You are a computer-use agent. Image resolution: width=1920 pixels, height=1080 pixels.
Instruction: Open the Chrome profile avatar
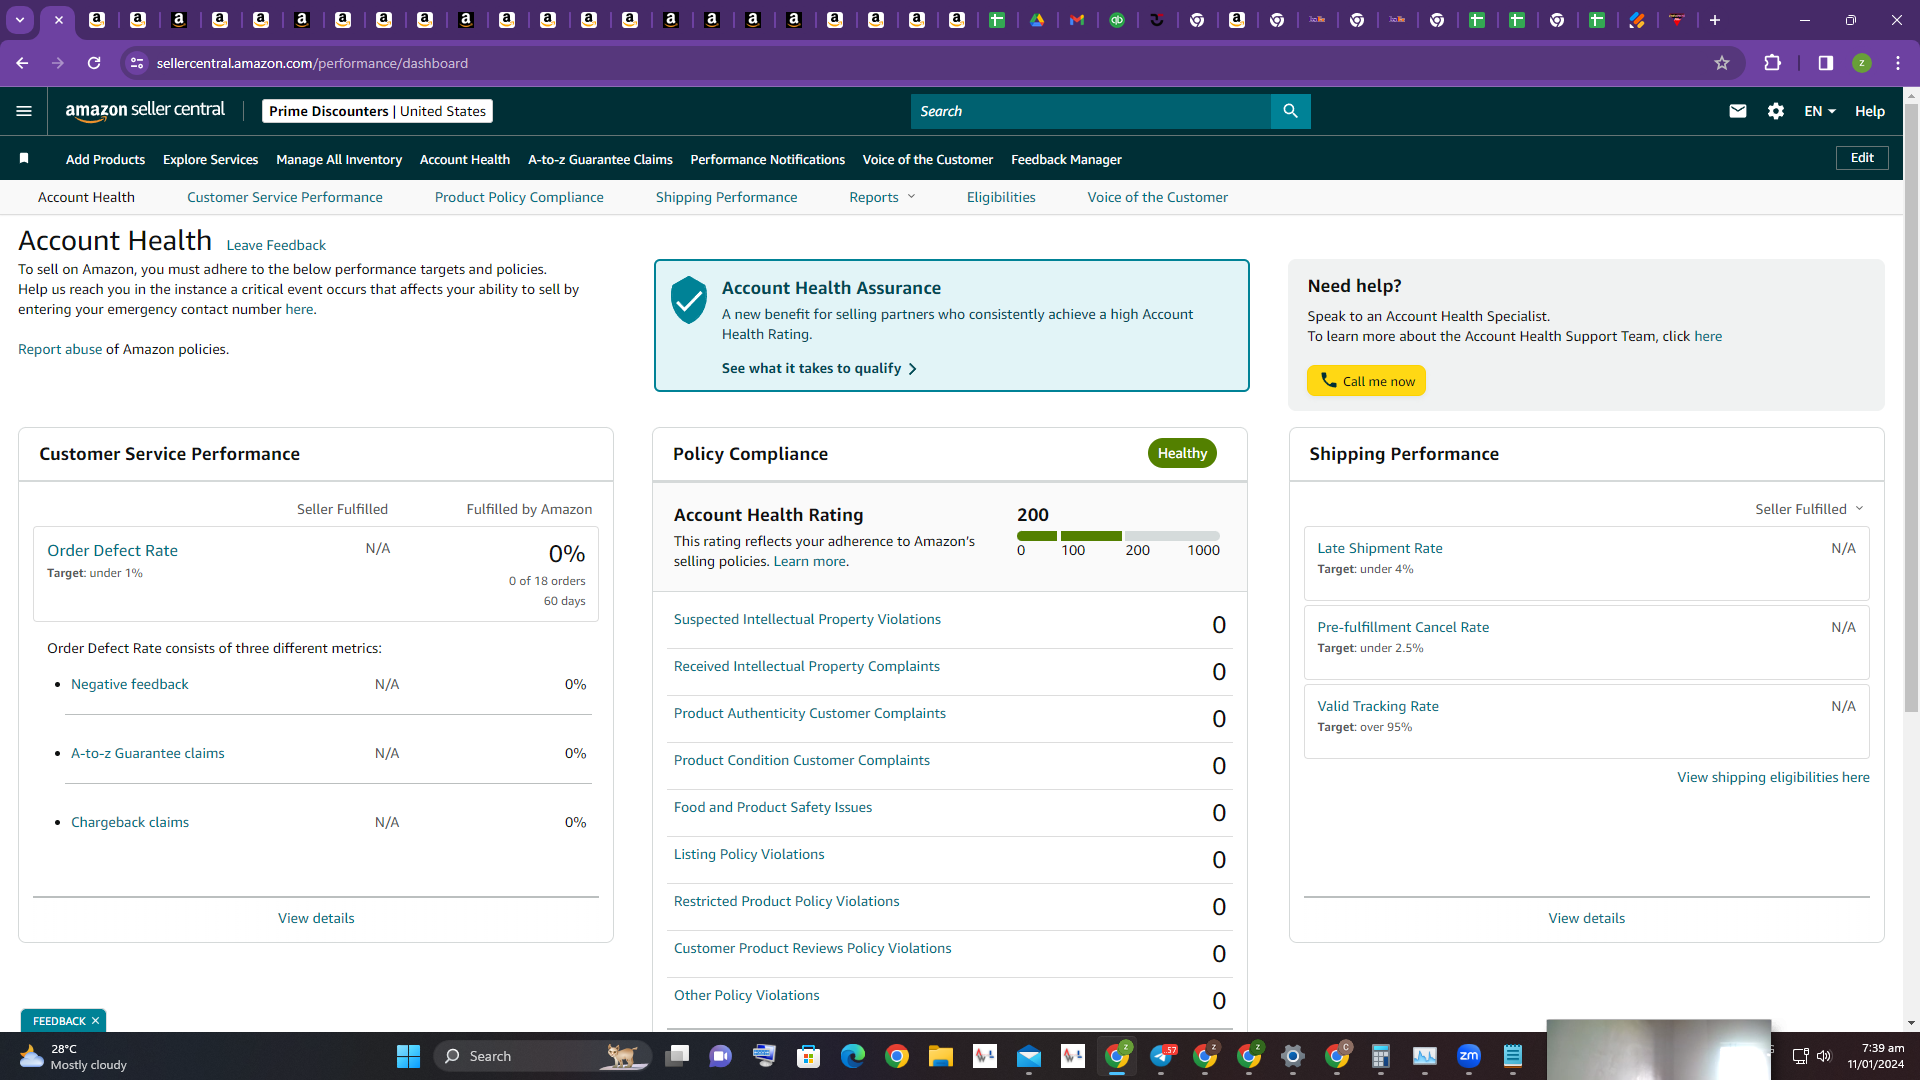[x=1862, y=63]
